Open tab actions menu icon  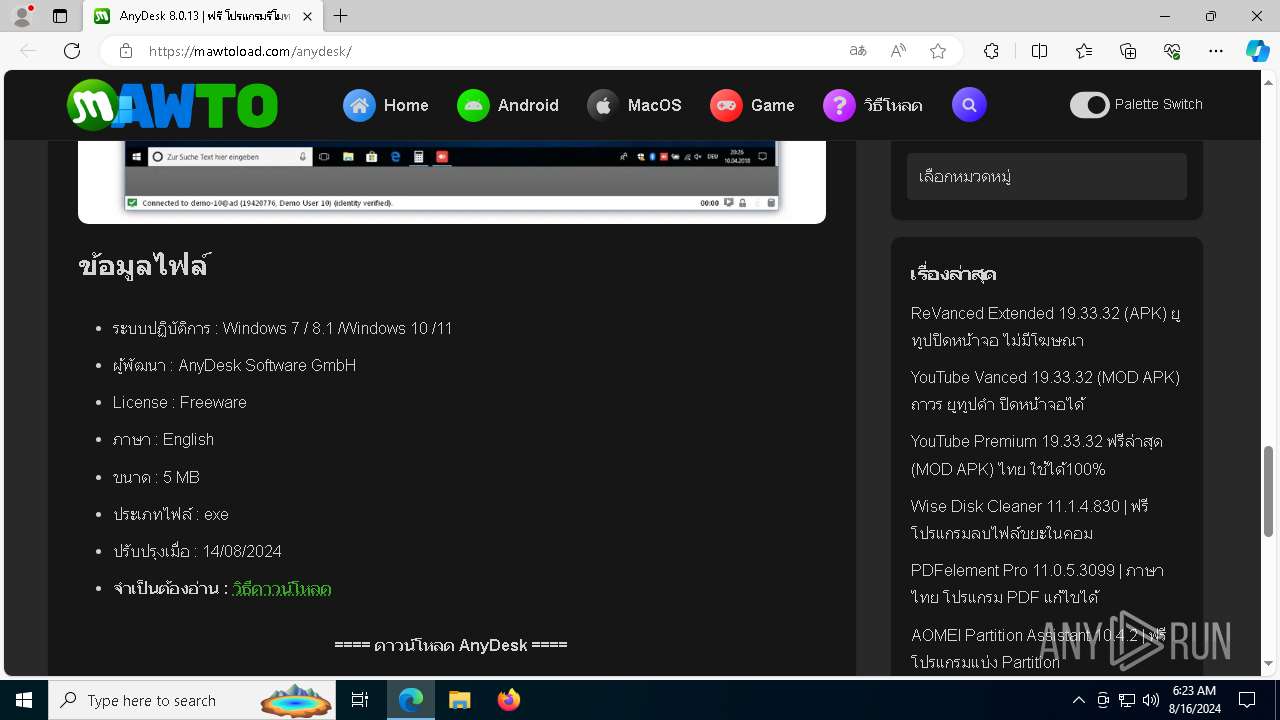pos(60,16)
